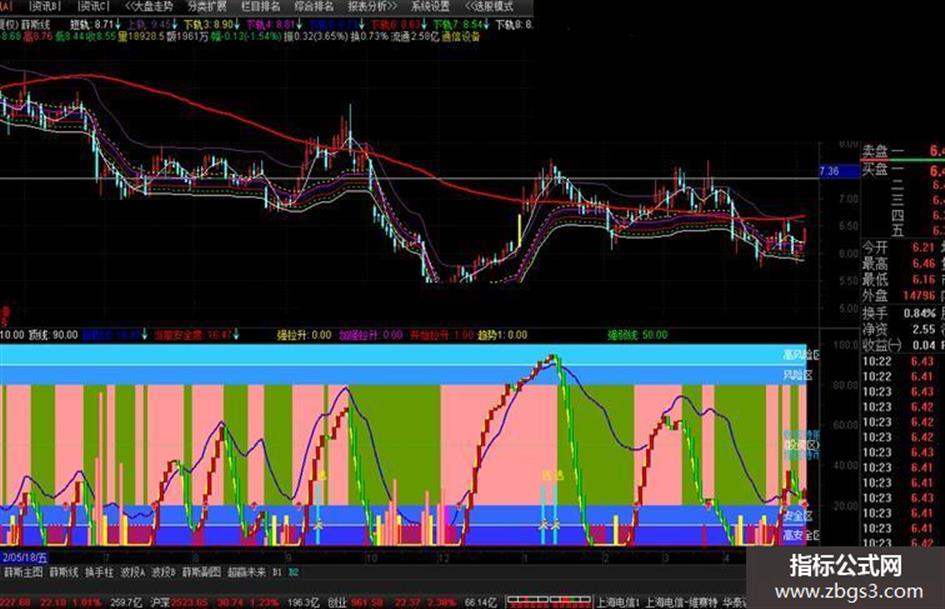Open the 栏目排名 menu
945x609 pixels.
(x=260, y=7)
